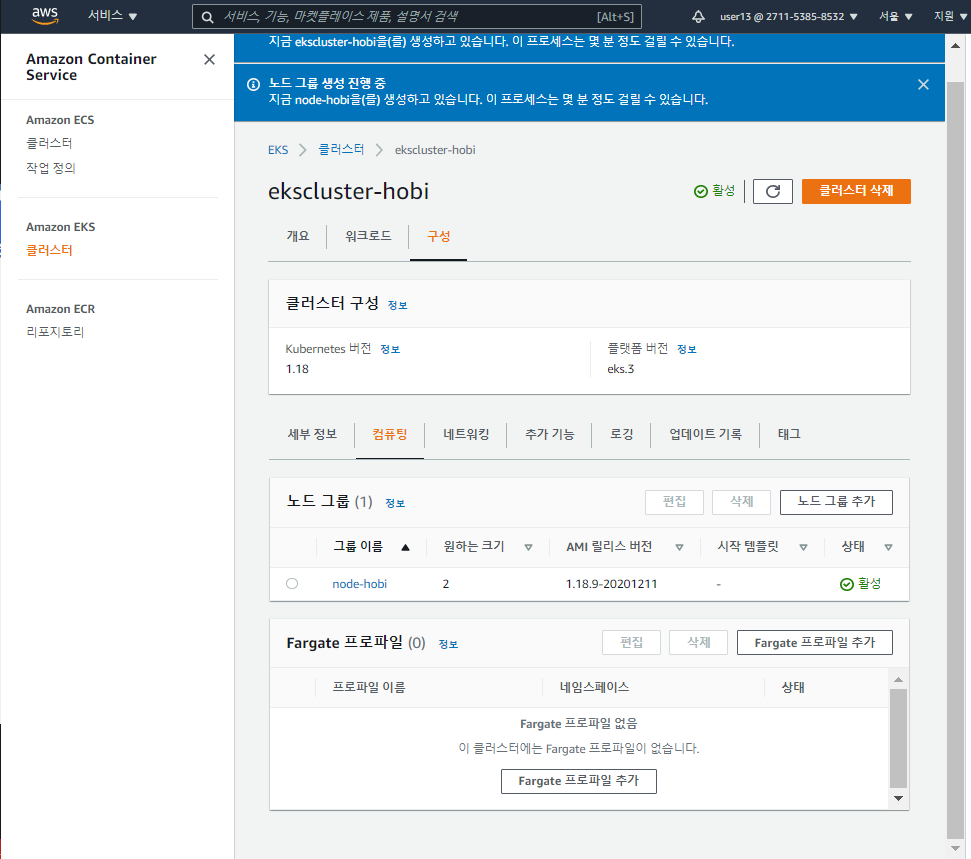Click page scrollbar up arrow
Image resolution: width=971 pixels, height=859 pixels.
955,46
